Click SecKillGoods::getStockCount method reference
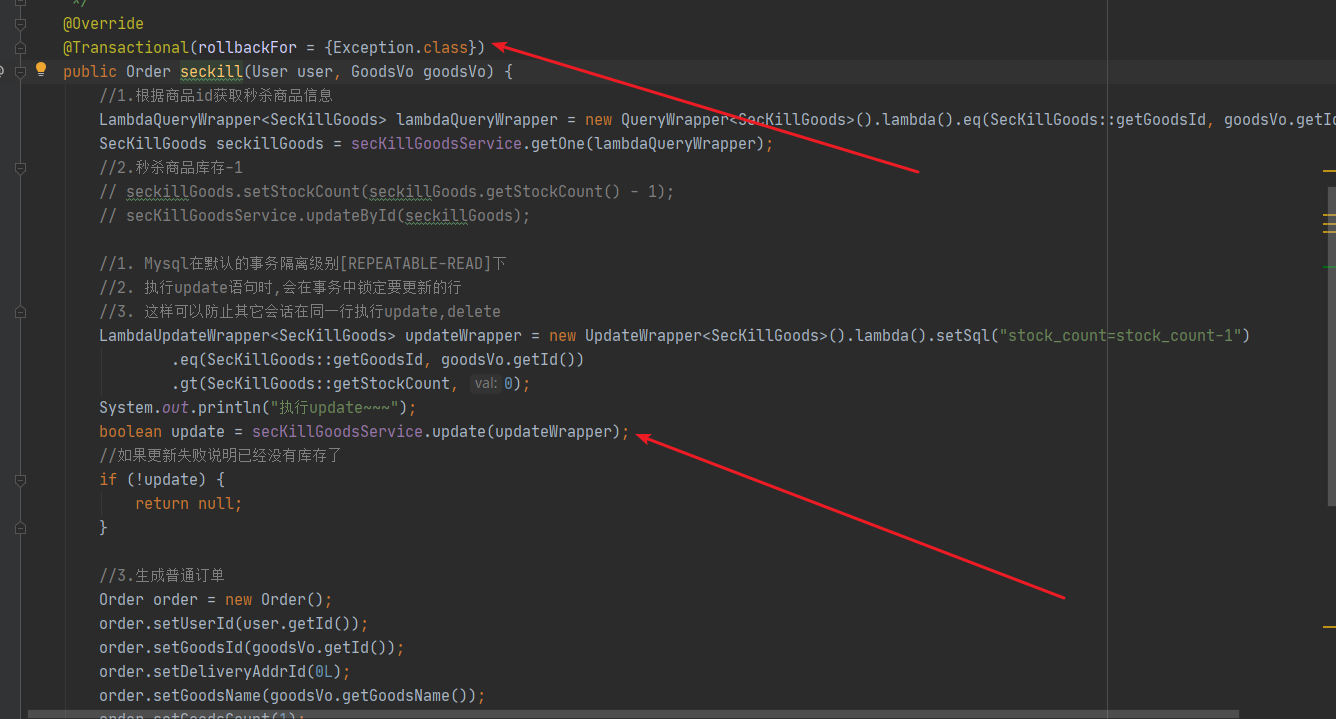This screenshot has width=1336, height=719. pyautogui.click(x=329, y=384)
